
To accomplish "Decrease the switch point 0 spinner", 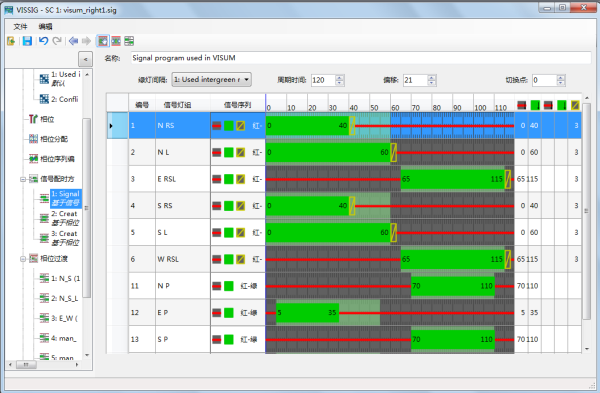I will click(x=561, y=83).
